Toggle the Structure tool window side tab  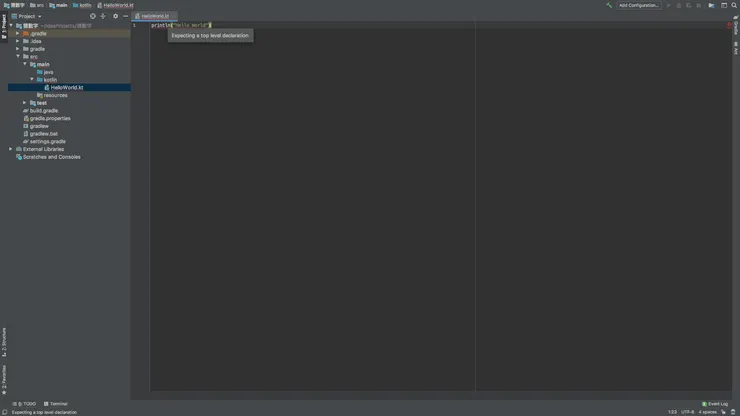point(4,343)
